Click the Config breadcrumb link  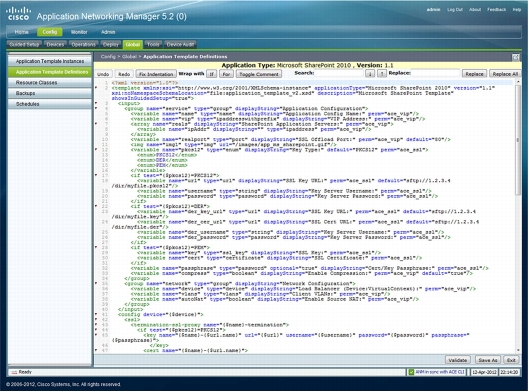(x=108, y=57)
